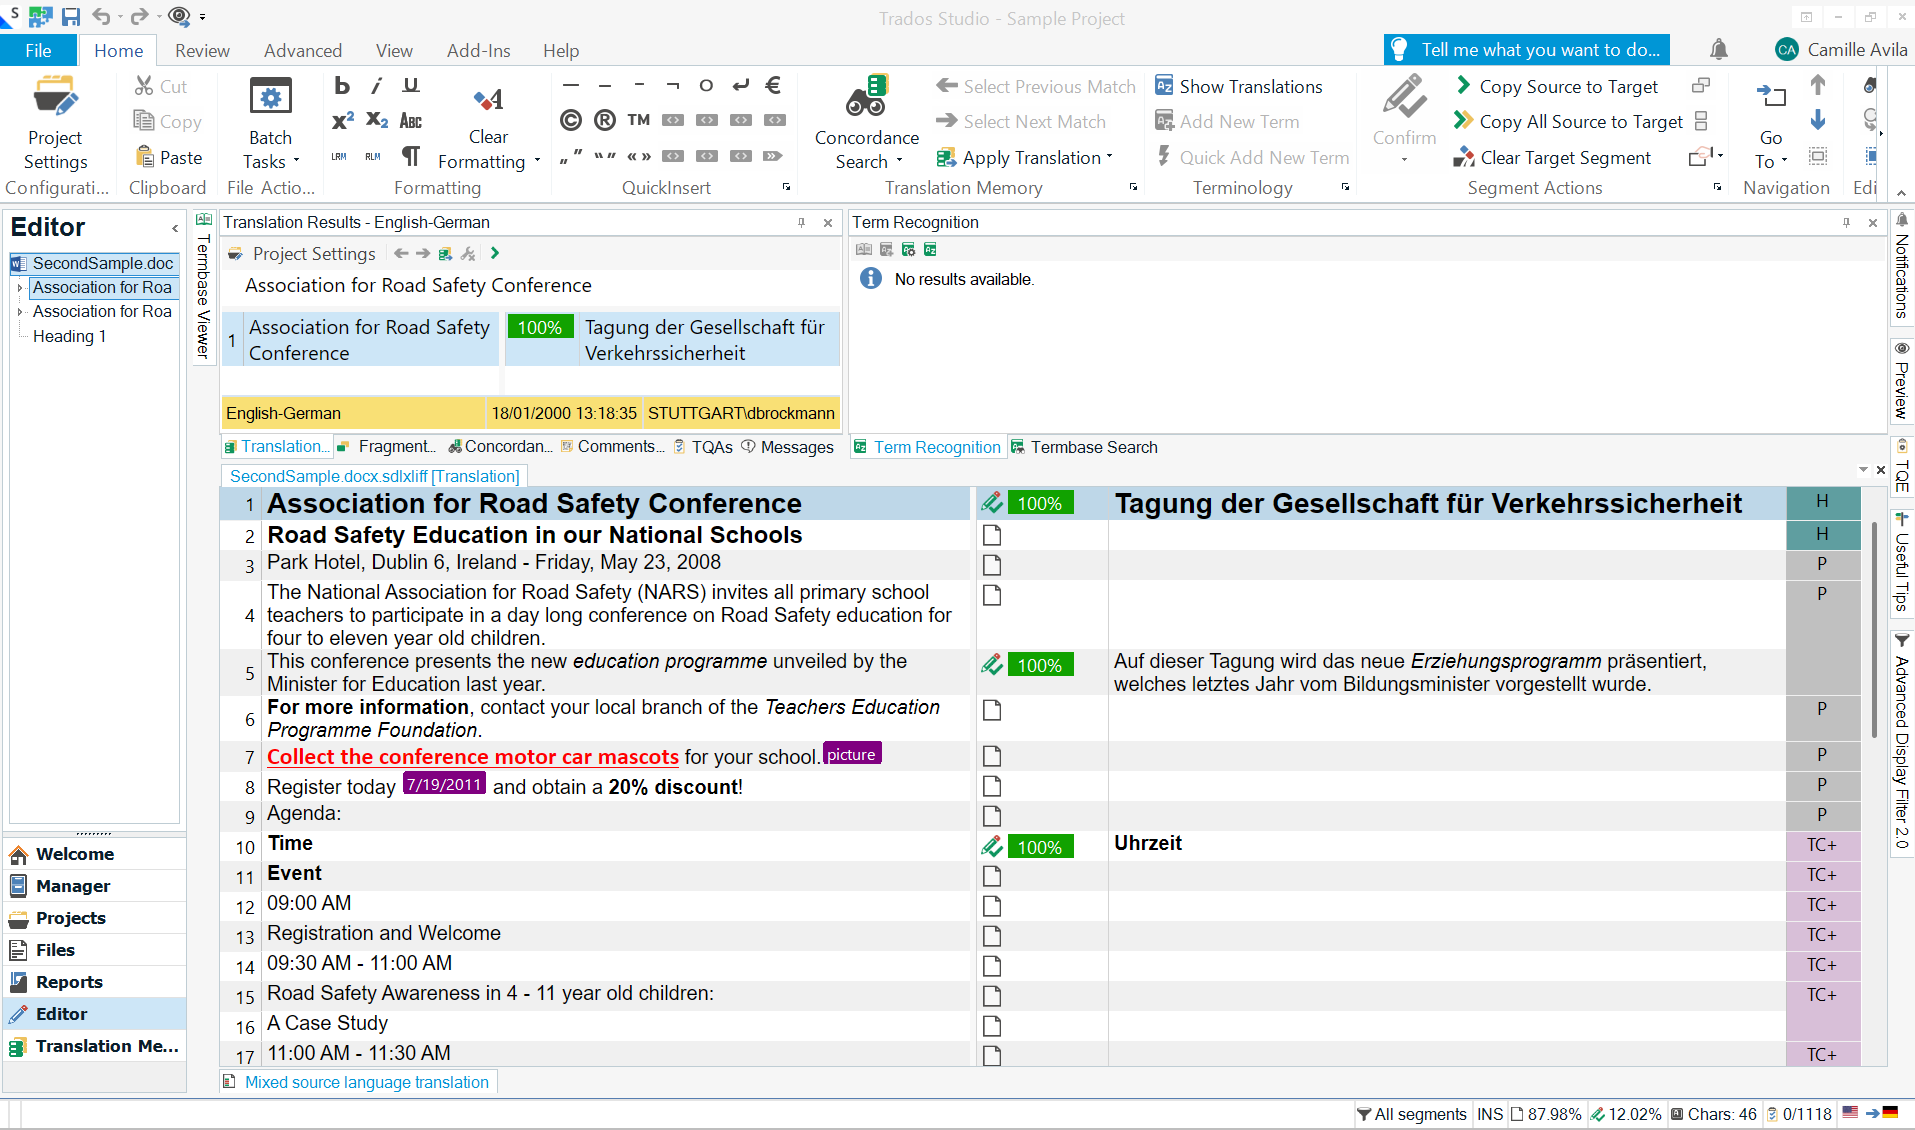Click Copy All Source to Target

coord(1569,122)
